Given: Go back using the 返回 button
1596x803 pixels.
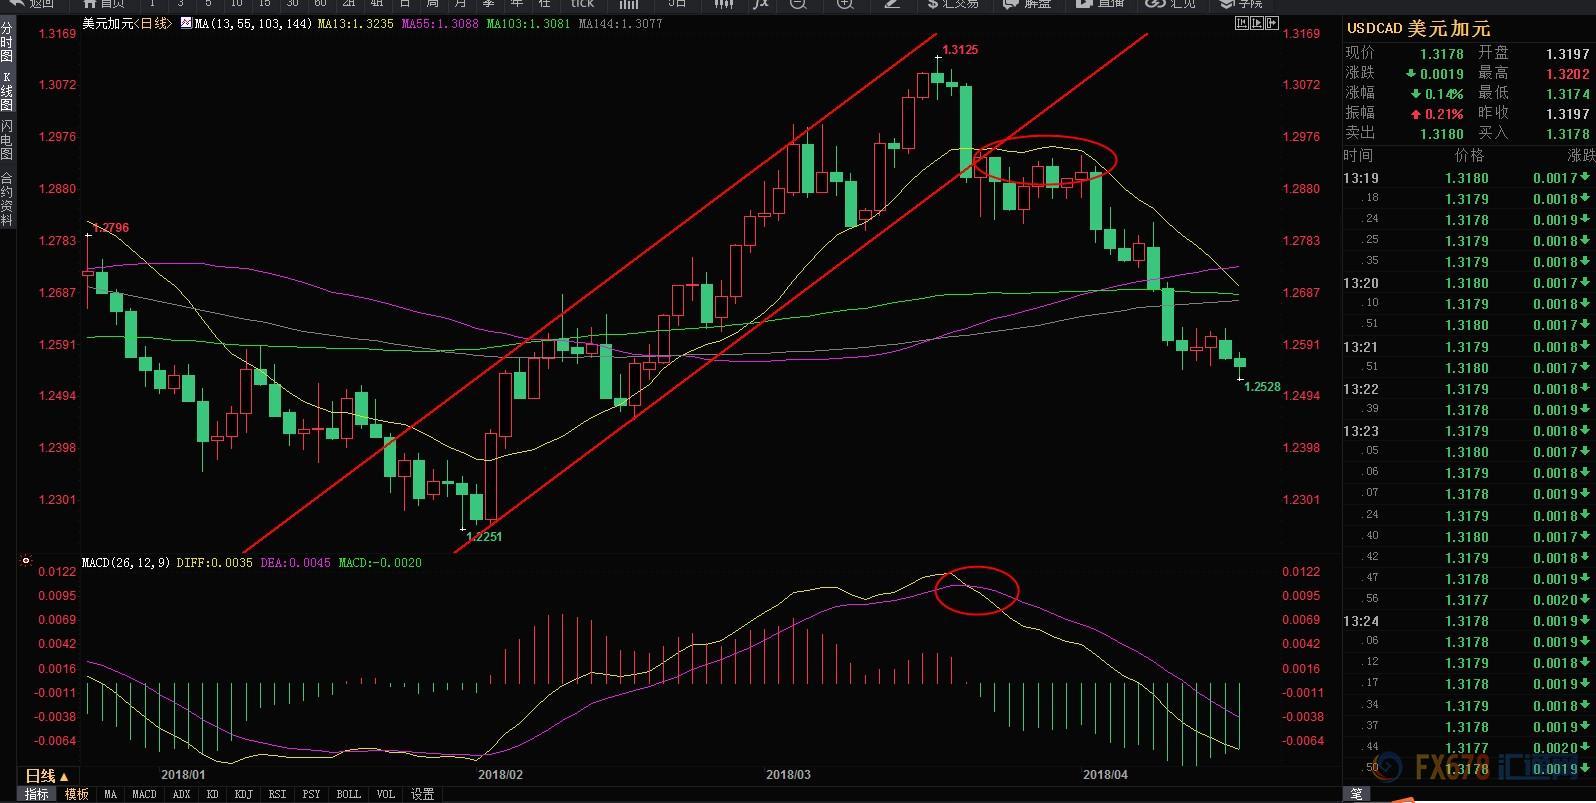Looking at the screenshot, I should pos(31,4).
